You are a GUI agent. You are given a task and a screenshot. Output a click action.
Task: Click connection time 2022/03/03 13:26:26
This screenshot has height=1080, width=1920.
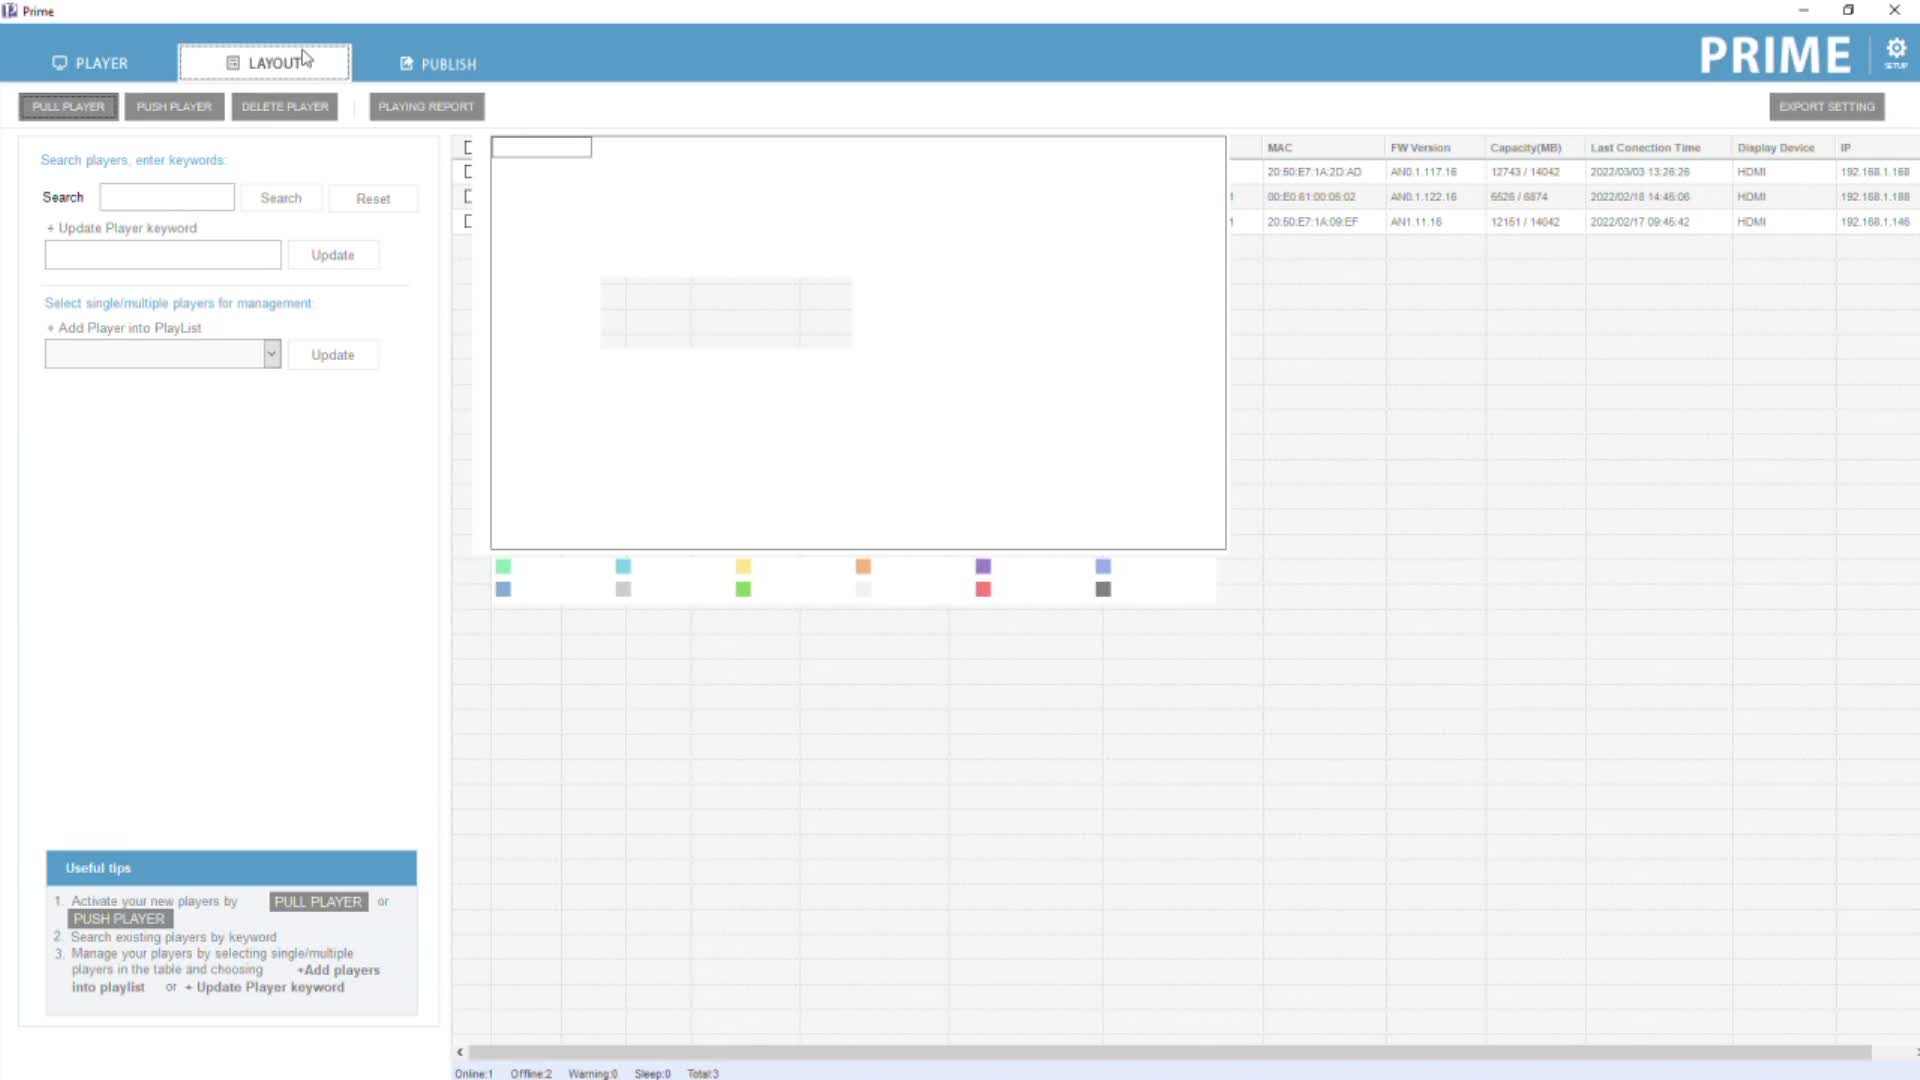click(1640, 172)
